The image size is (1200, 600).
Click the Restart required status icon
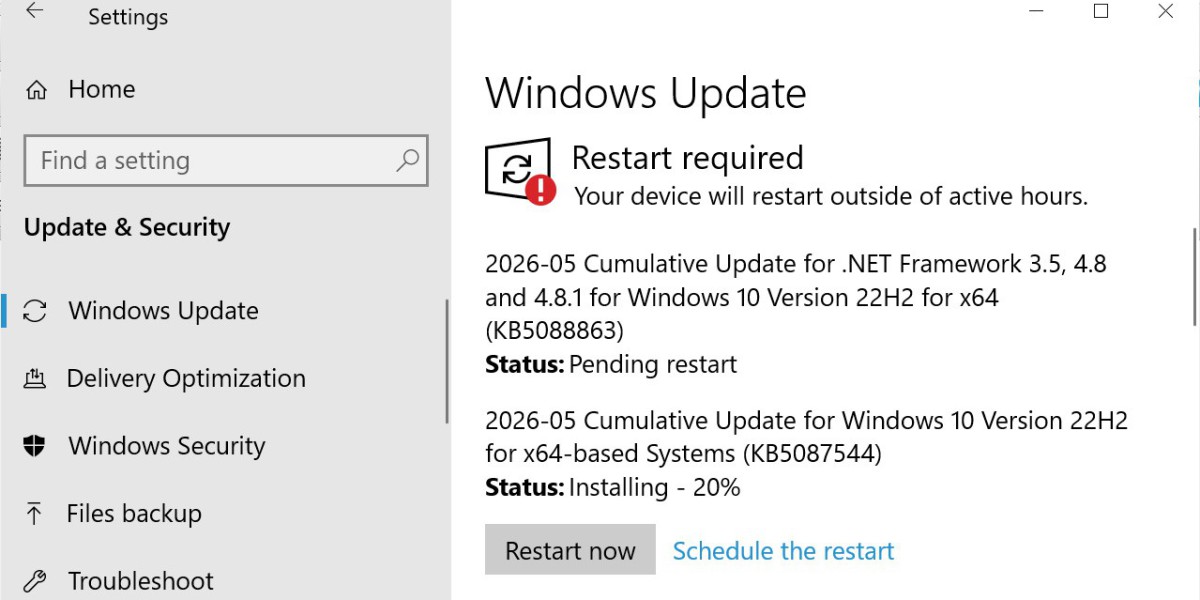coord(519,171)
